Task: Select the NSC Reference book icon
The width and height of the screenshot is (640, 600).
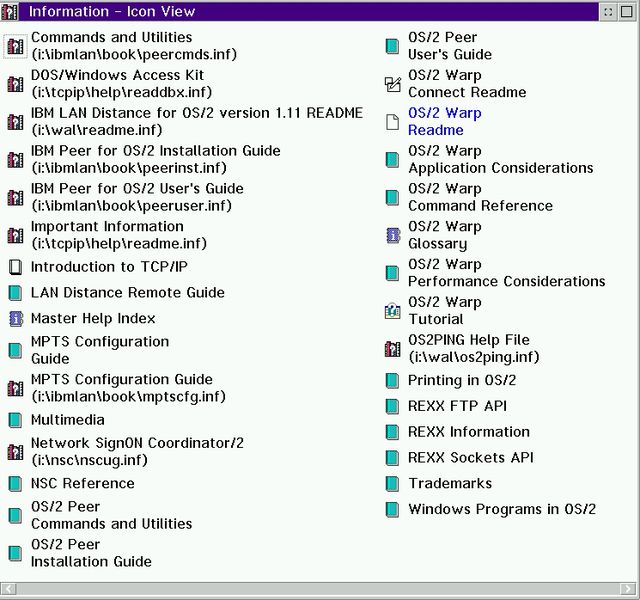Action: (16, 483)
